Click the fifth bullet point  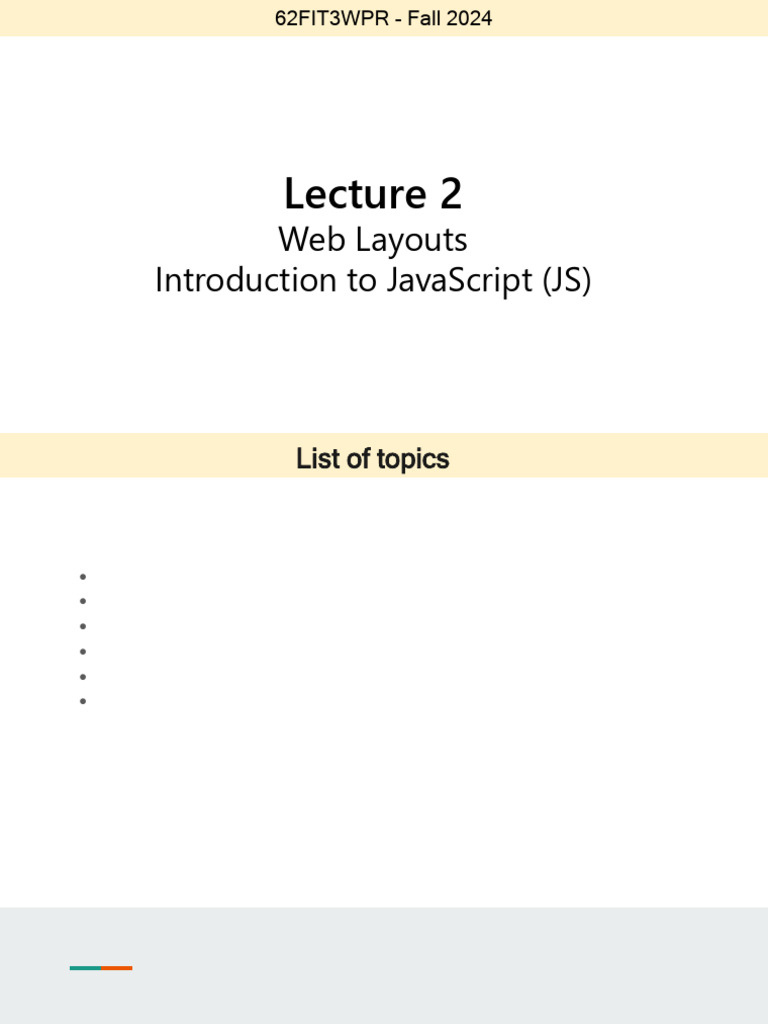(83, 676)
